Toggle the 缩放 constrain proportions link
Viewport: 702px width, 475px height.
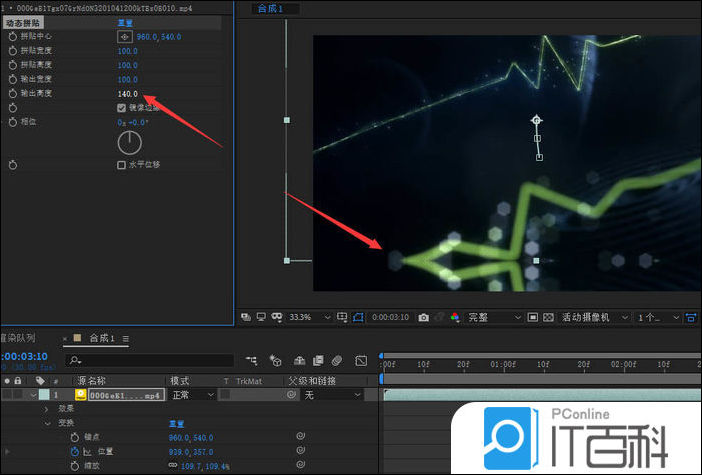172,466
